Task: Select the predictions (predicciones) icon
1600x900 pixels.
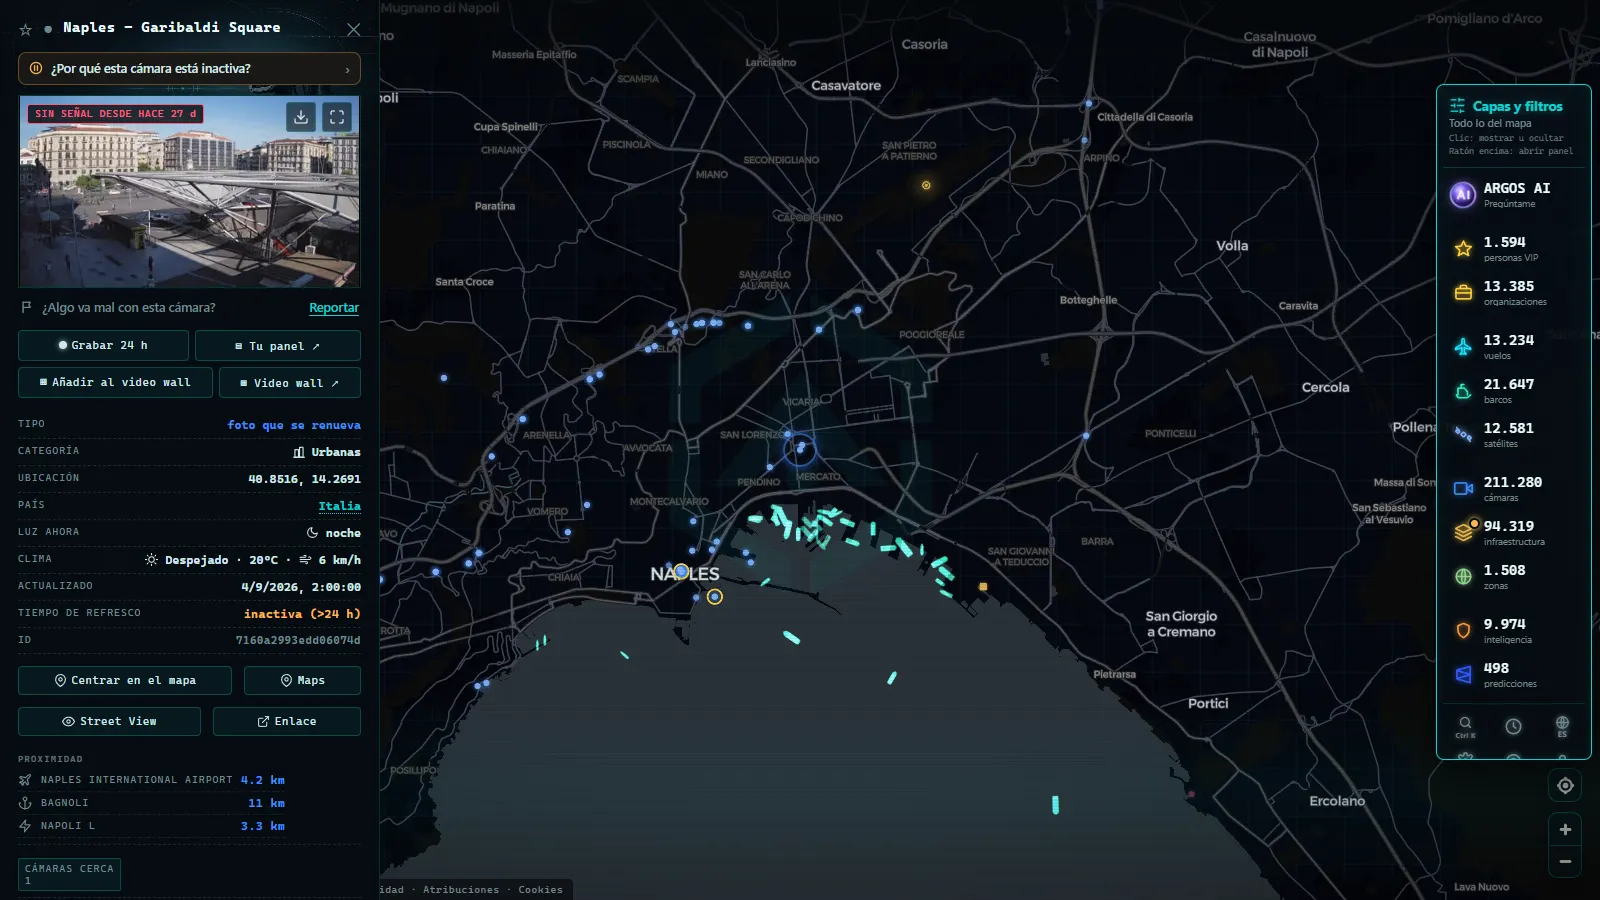Action: (1463, 675)
